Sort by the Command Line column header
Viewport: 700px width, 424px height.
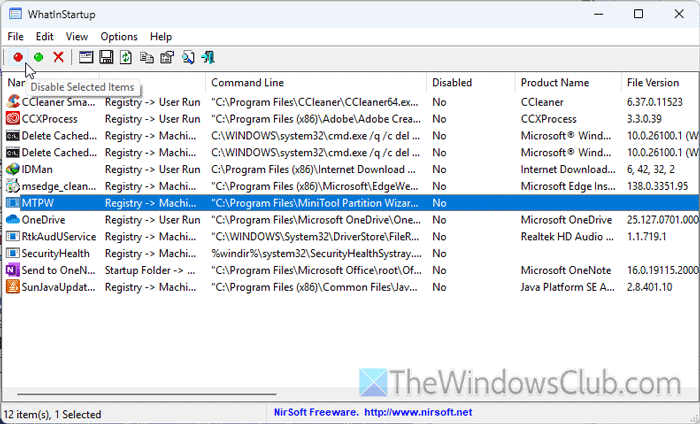(316, 83)
